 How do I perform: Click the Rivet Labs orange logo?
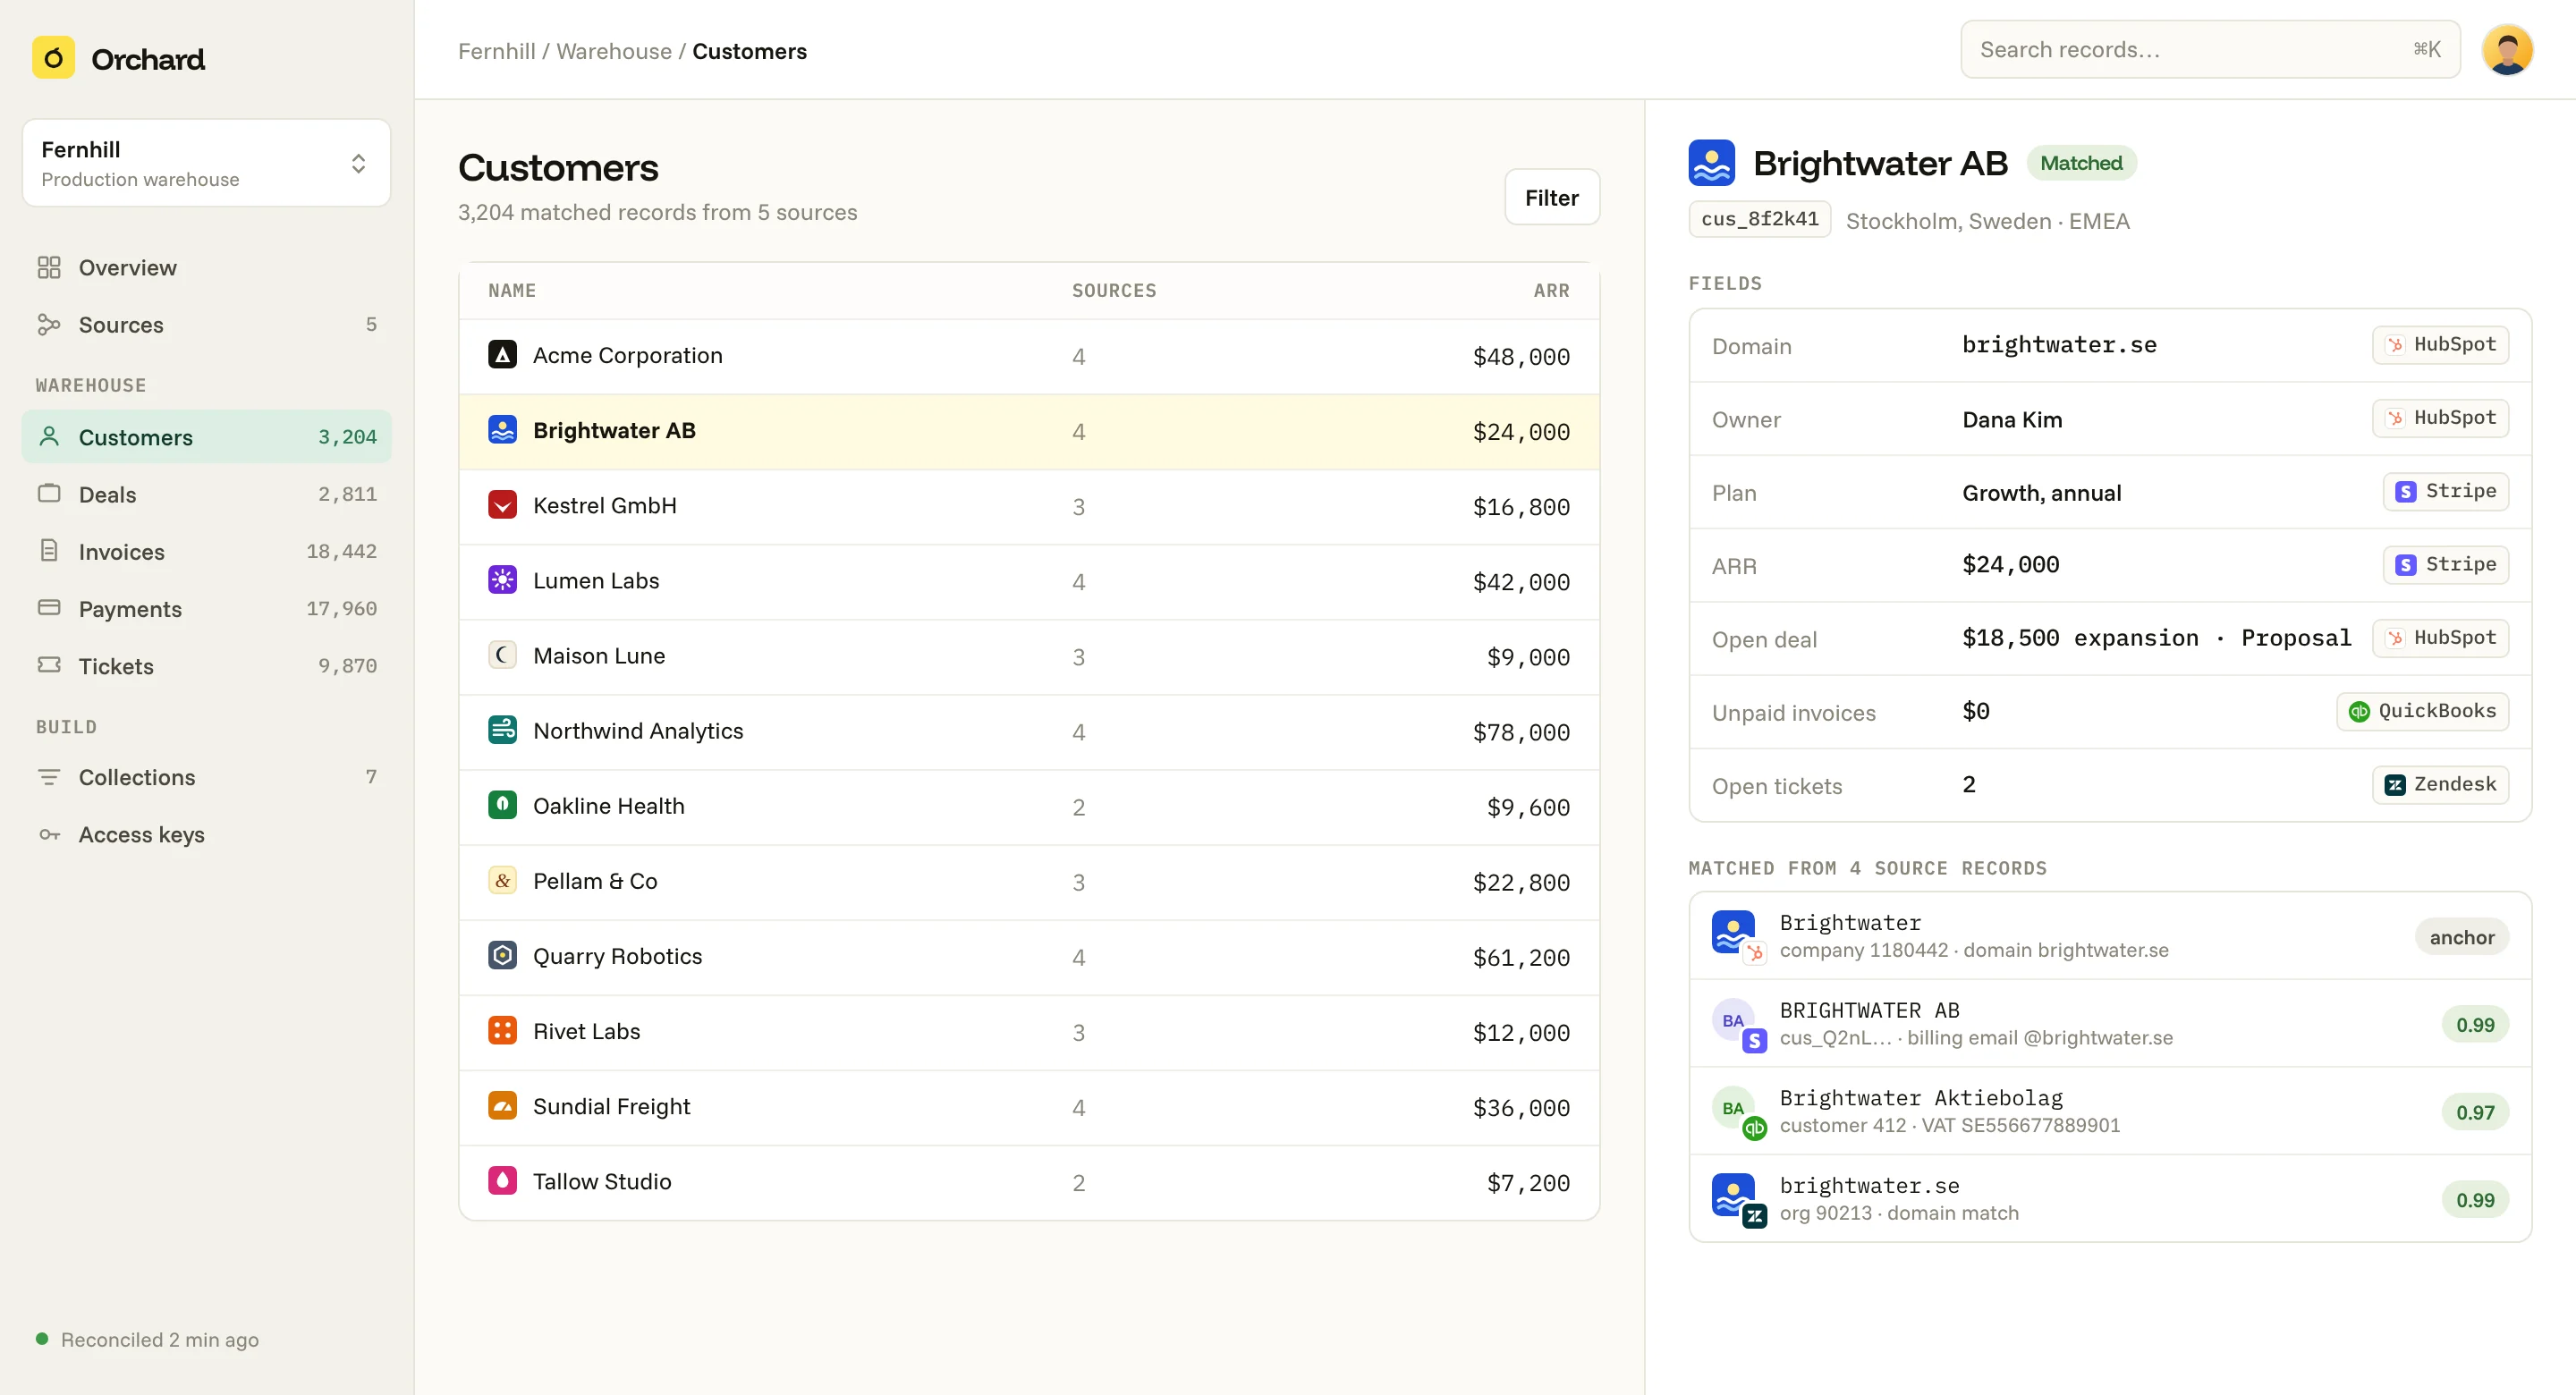pos(502,1030)
